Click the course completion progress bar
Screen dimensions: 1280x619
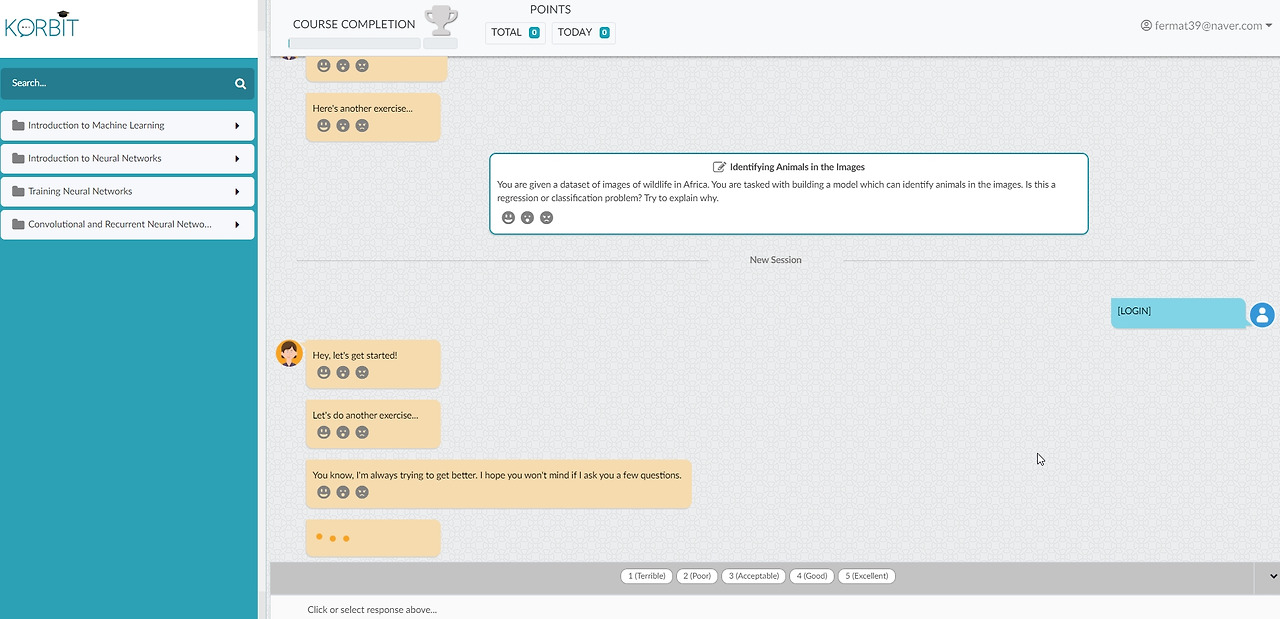354,44
